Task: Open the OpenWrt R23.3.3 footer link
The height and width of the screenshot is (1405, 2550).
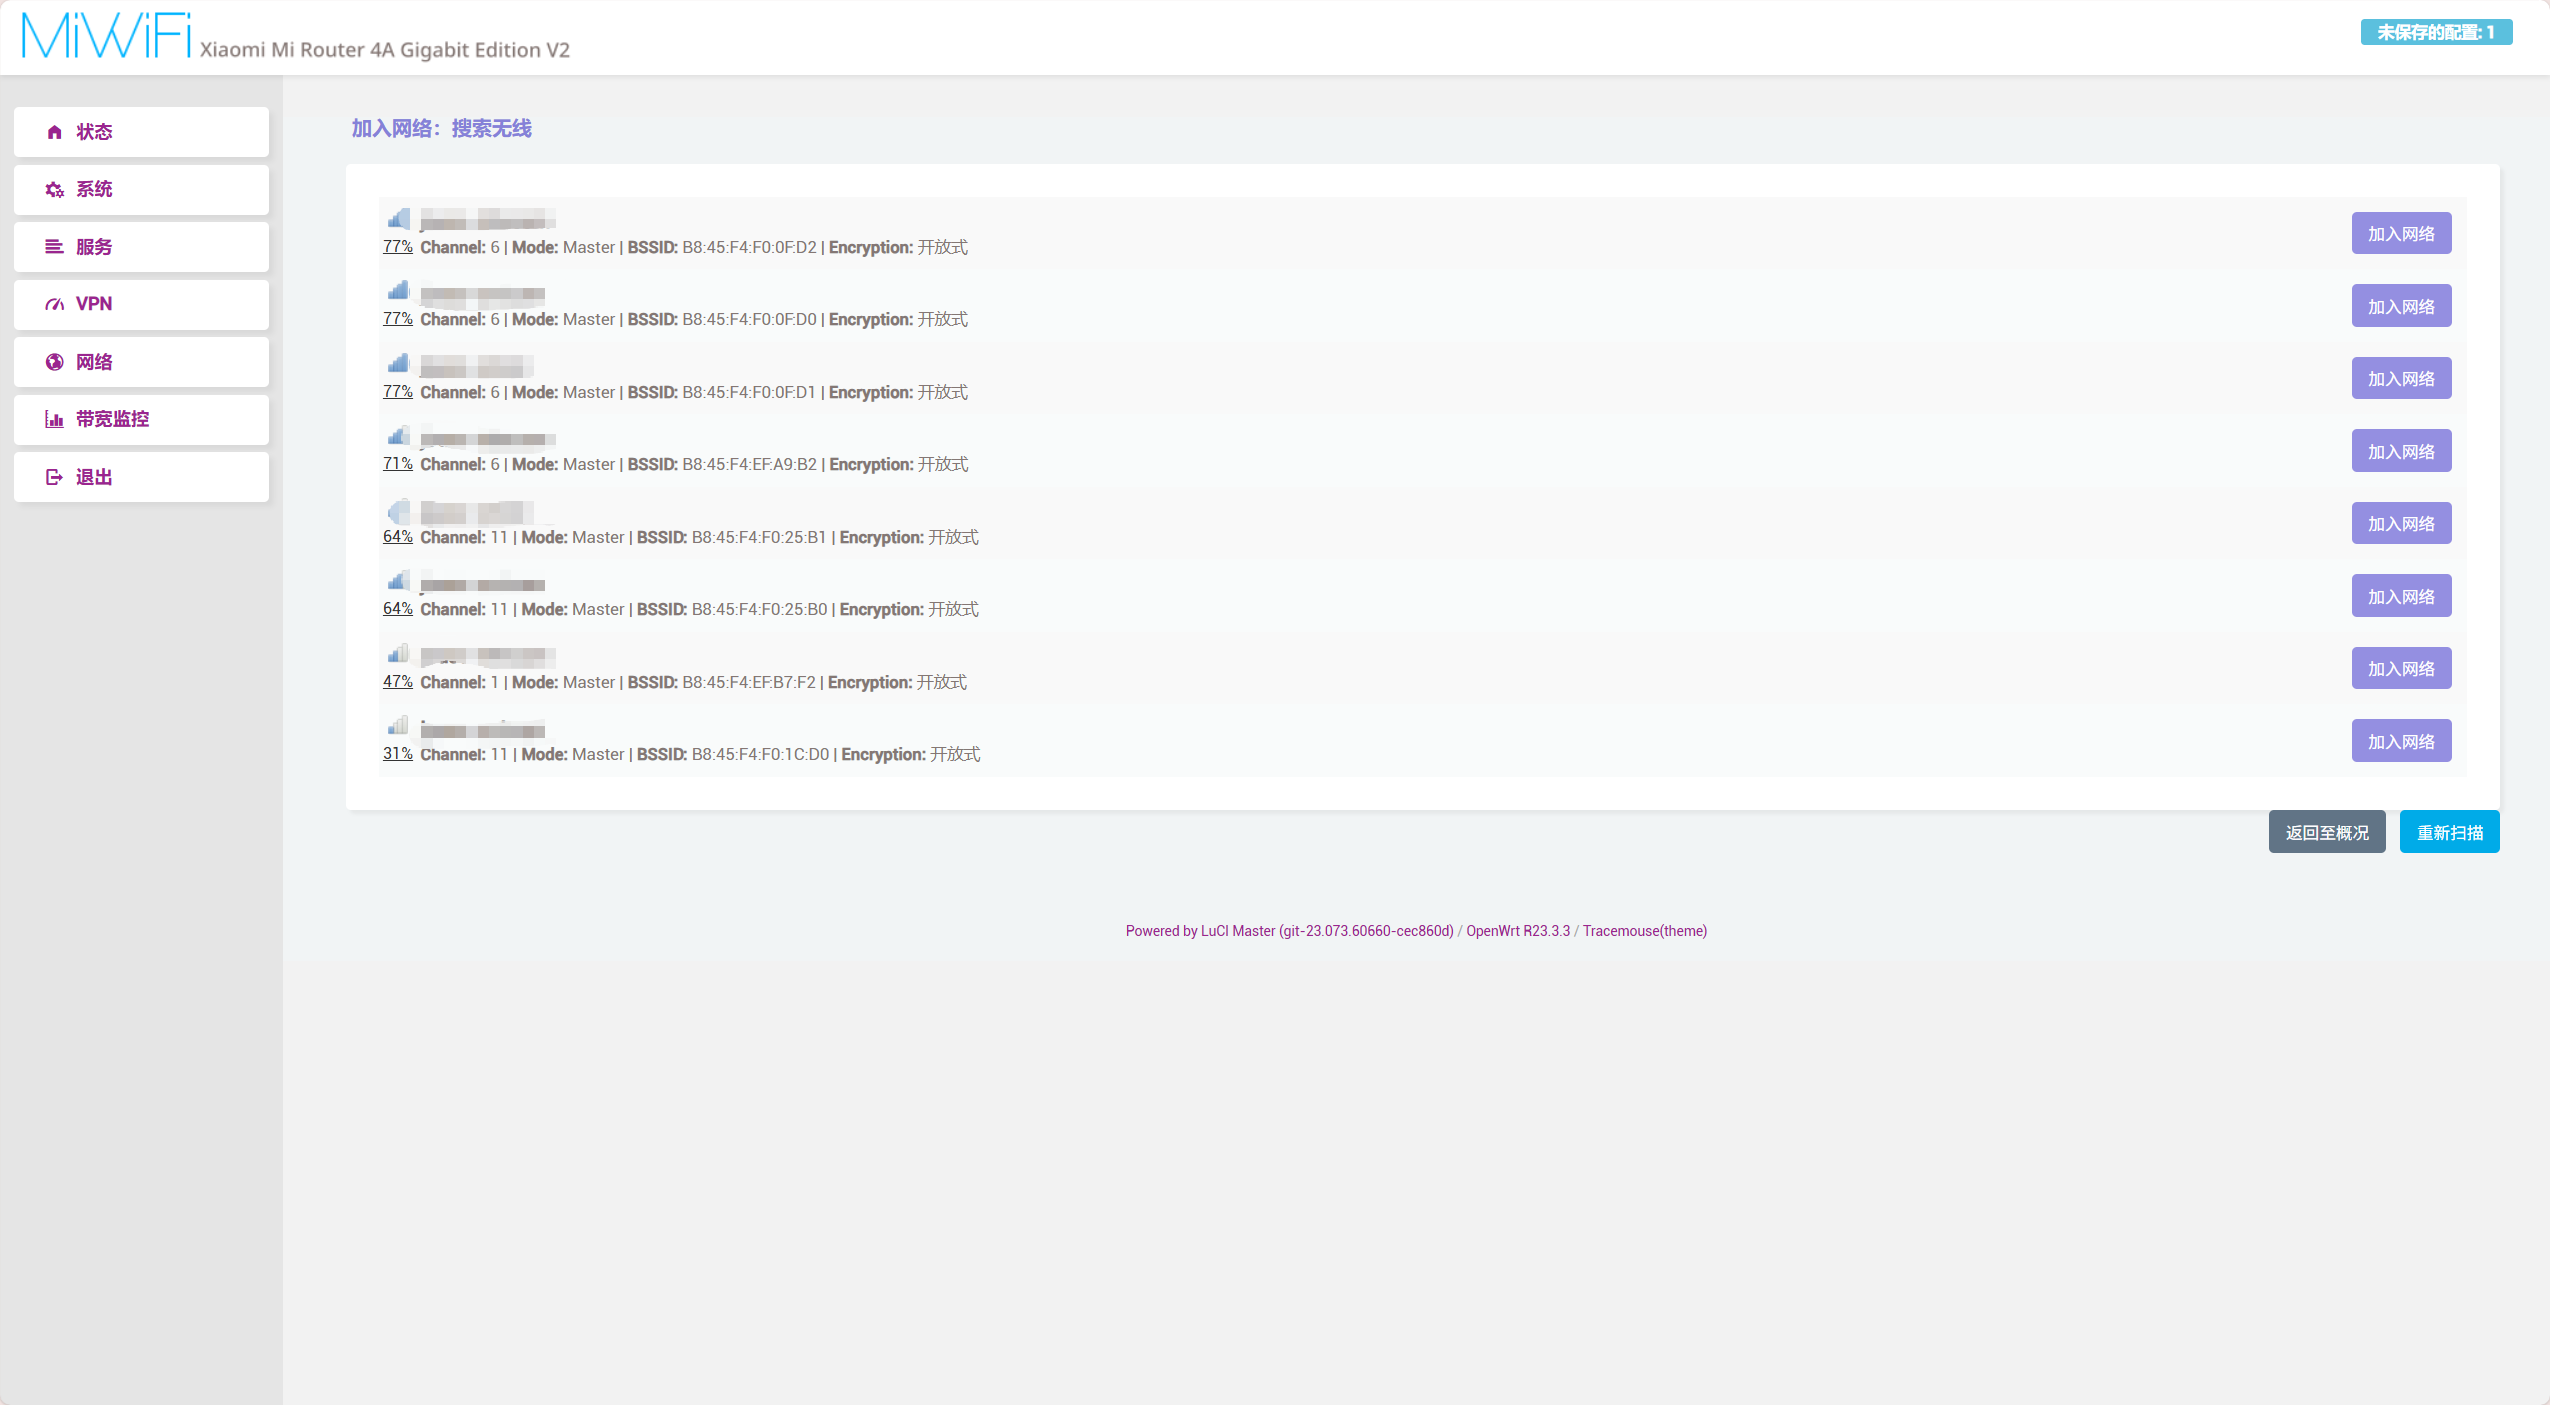Action: [x=1517, y=931]
